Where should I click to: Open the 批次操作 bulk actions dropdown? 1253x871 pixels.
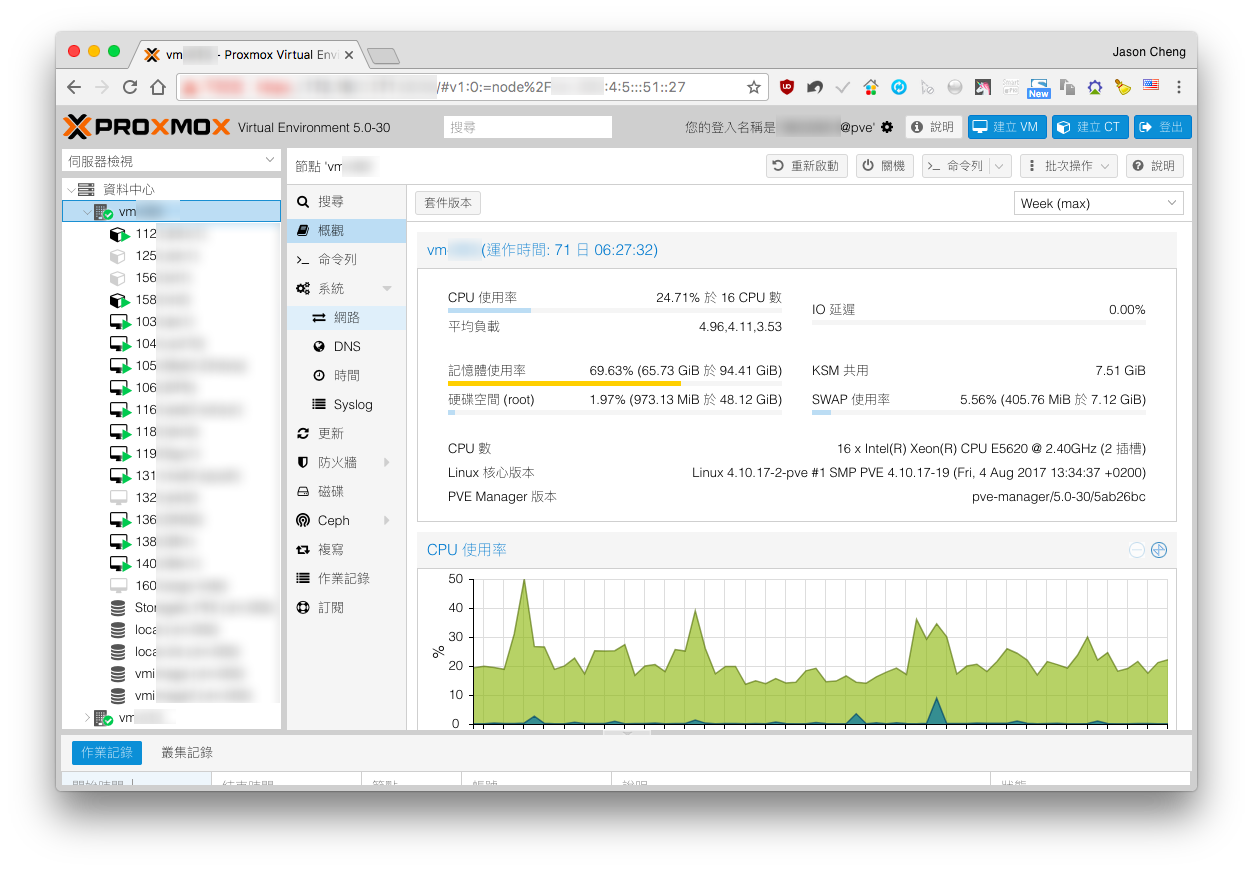(x=1069, y=166)
